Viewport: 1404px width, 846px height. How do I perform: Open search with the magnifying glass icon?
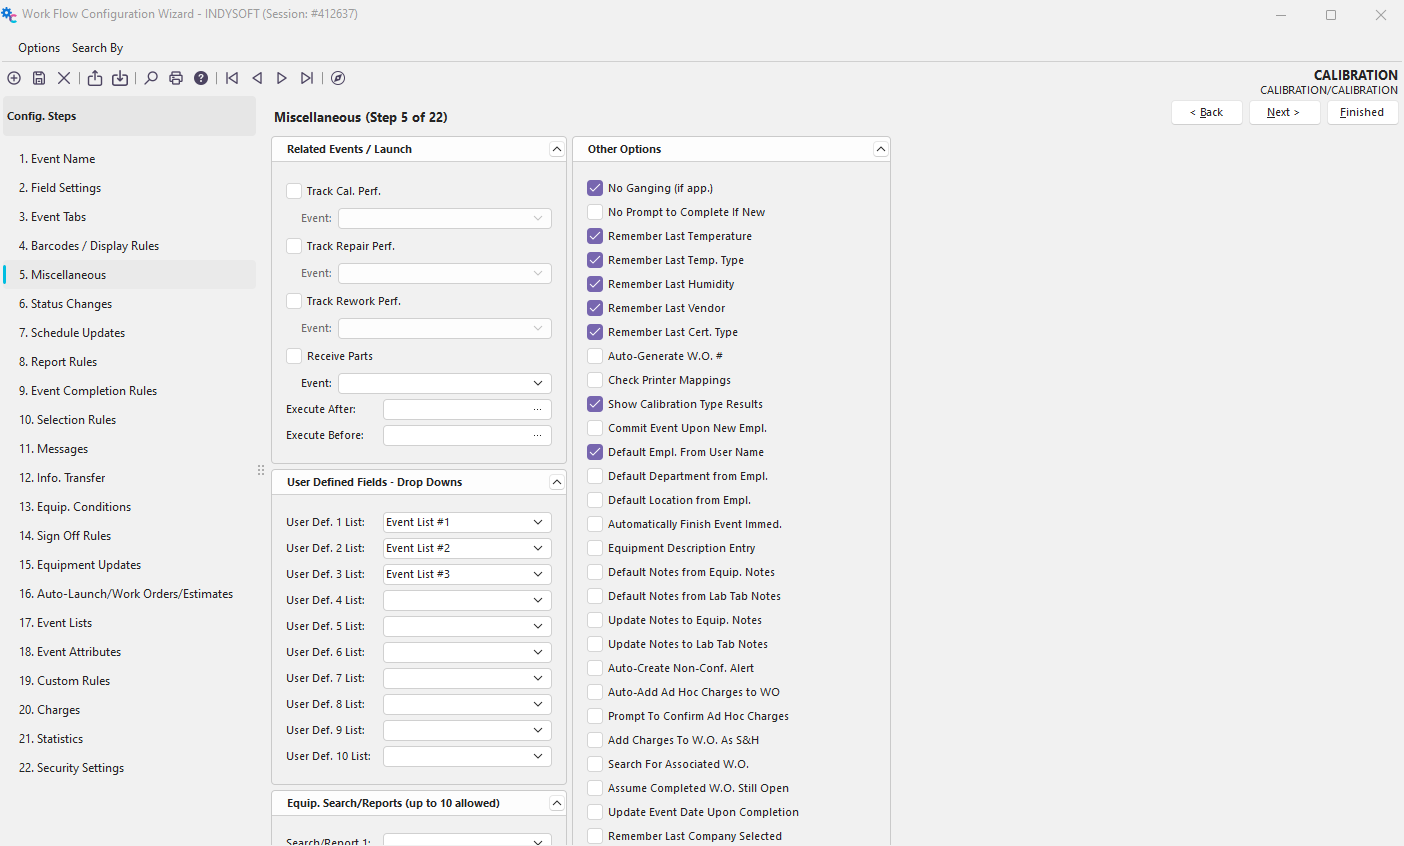tap(151, 78)
